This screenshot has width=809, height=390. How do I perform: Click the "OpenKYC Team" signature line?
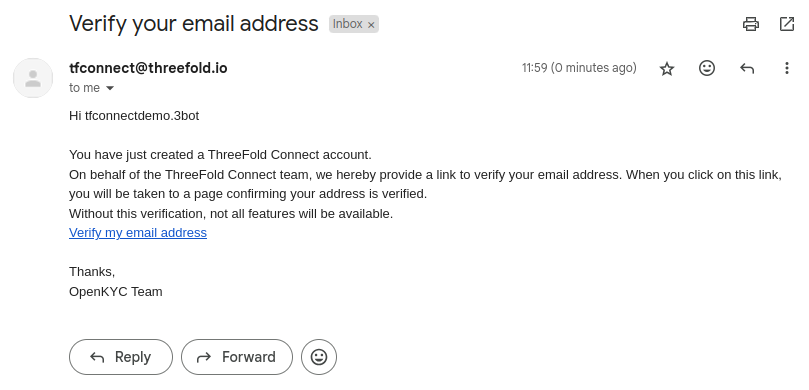tap(116, 291)
